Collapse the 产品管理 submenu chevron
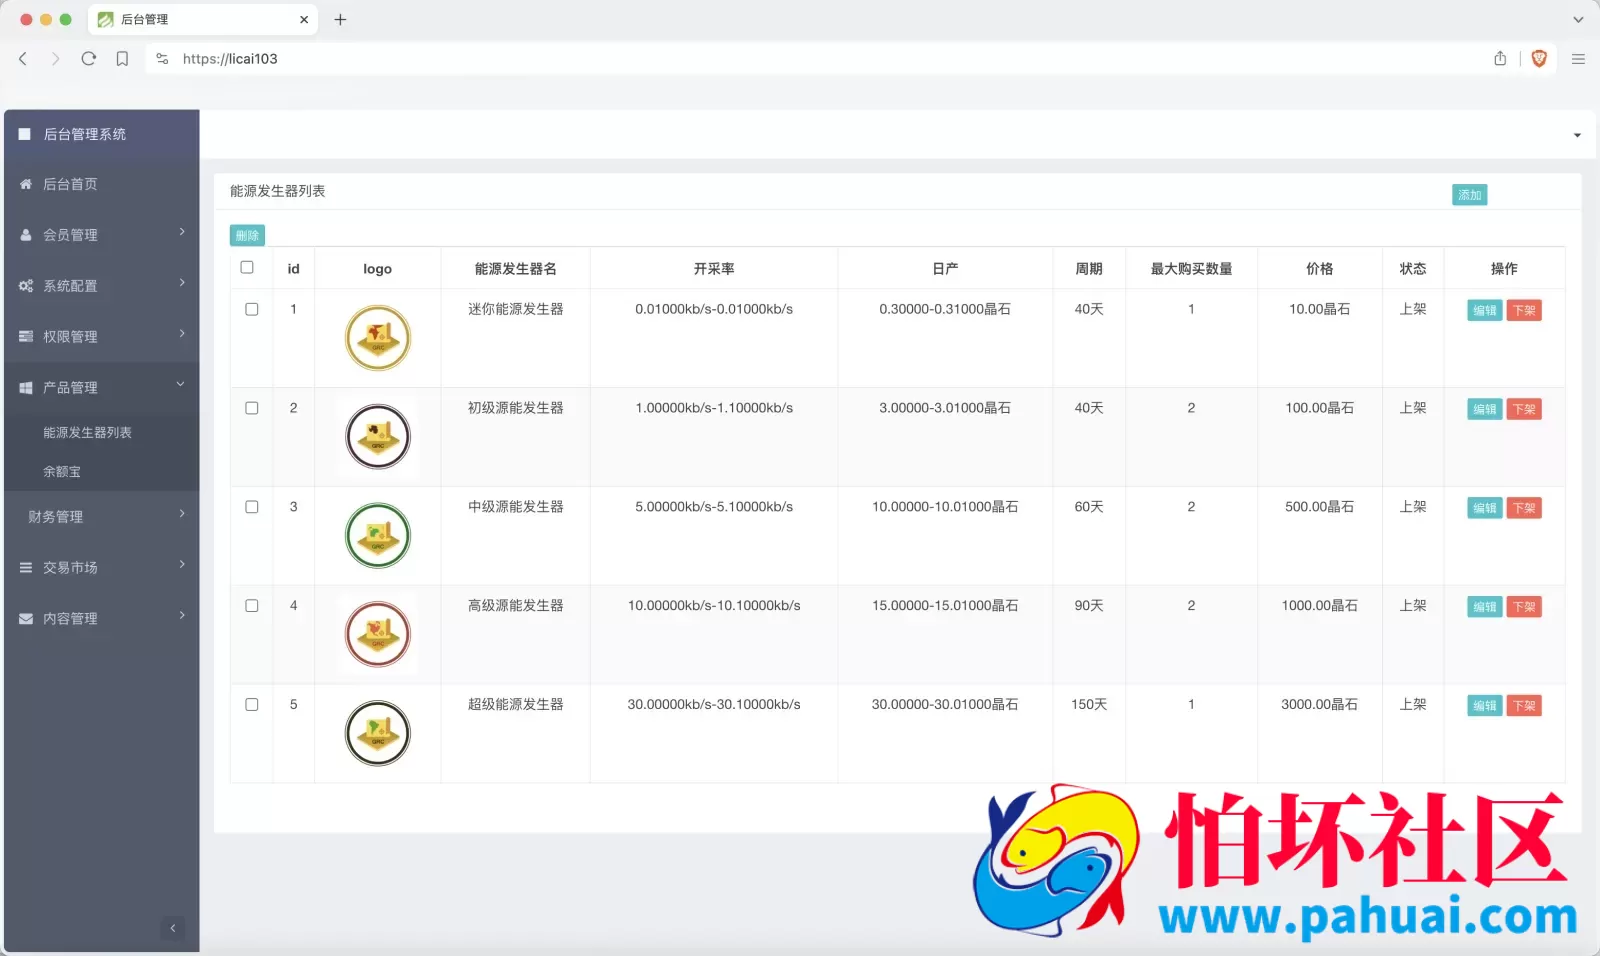 (181, 384)
